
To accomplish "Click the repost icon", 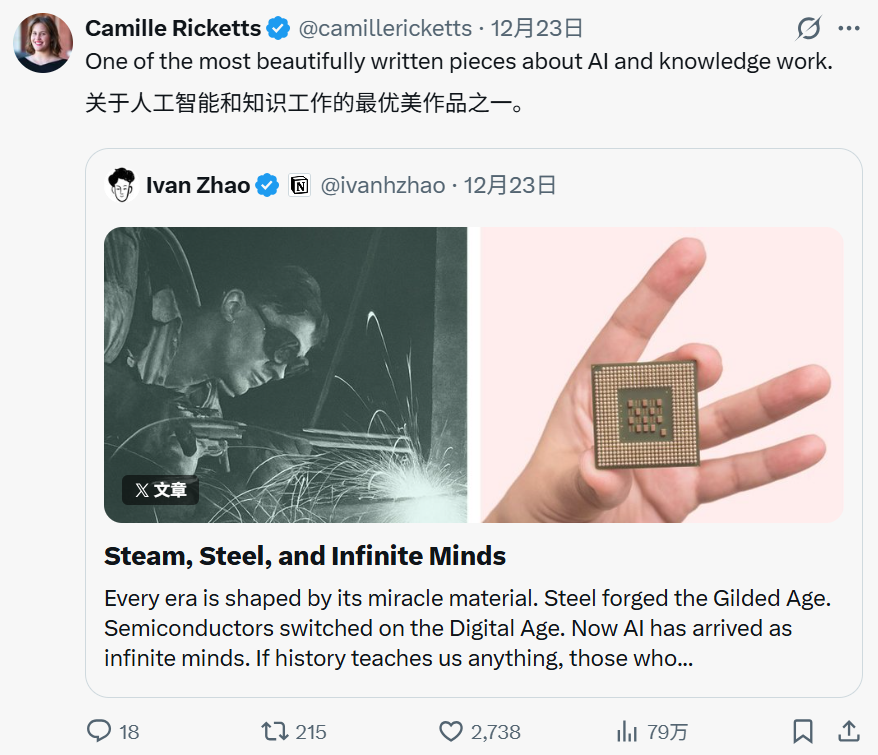I will 274,731.
